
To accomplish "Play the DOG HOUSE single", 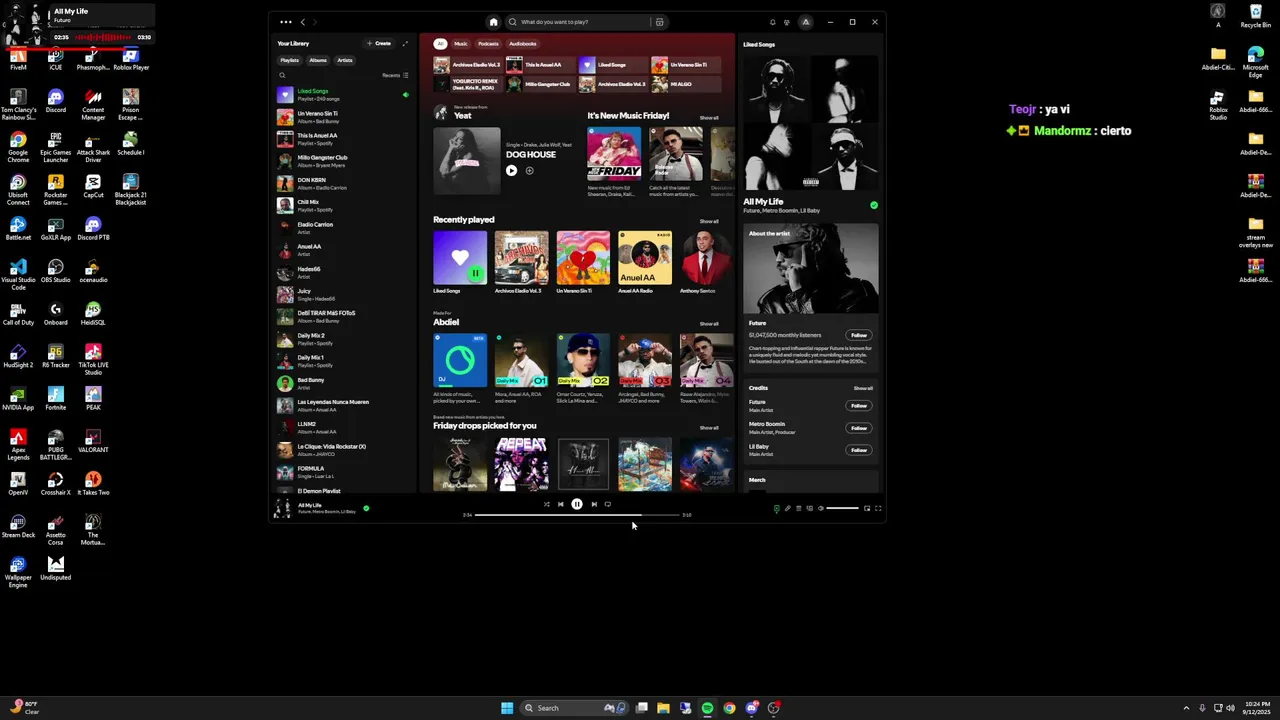I will (x=512, y=171).
